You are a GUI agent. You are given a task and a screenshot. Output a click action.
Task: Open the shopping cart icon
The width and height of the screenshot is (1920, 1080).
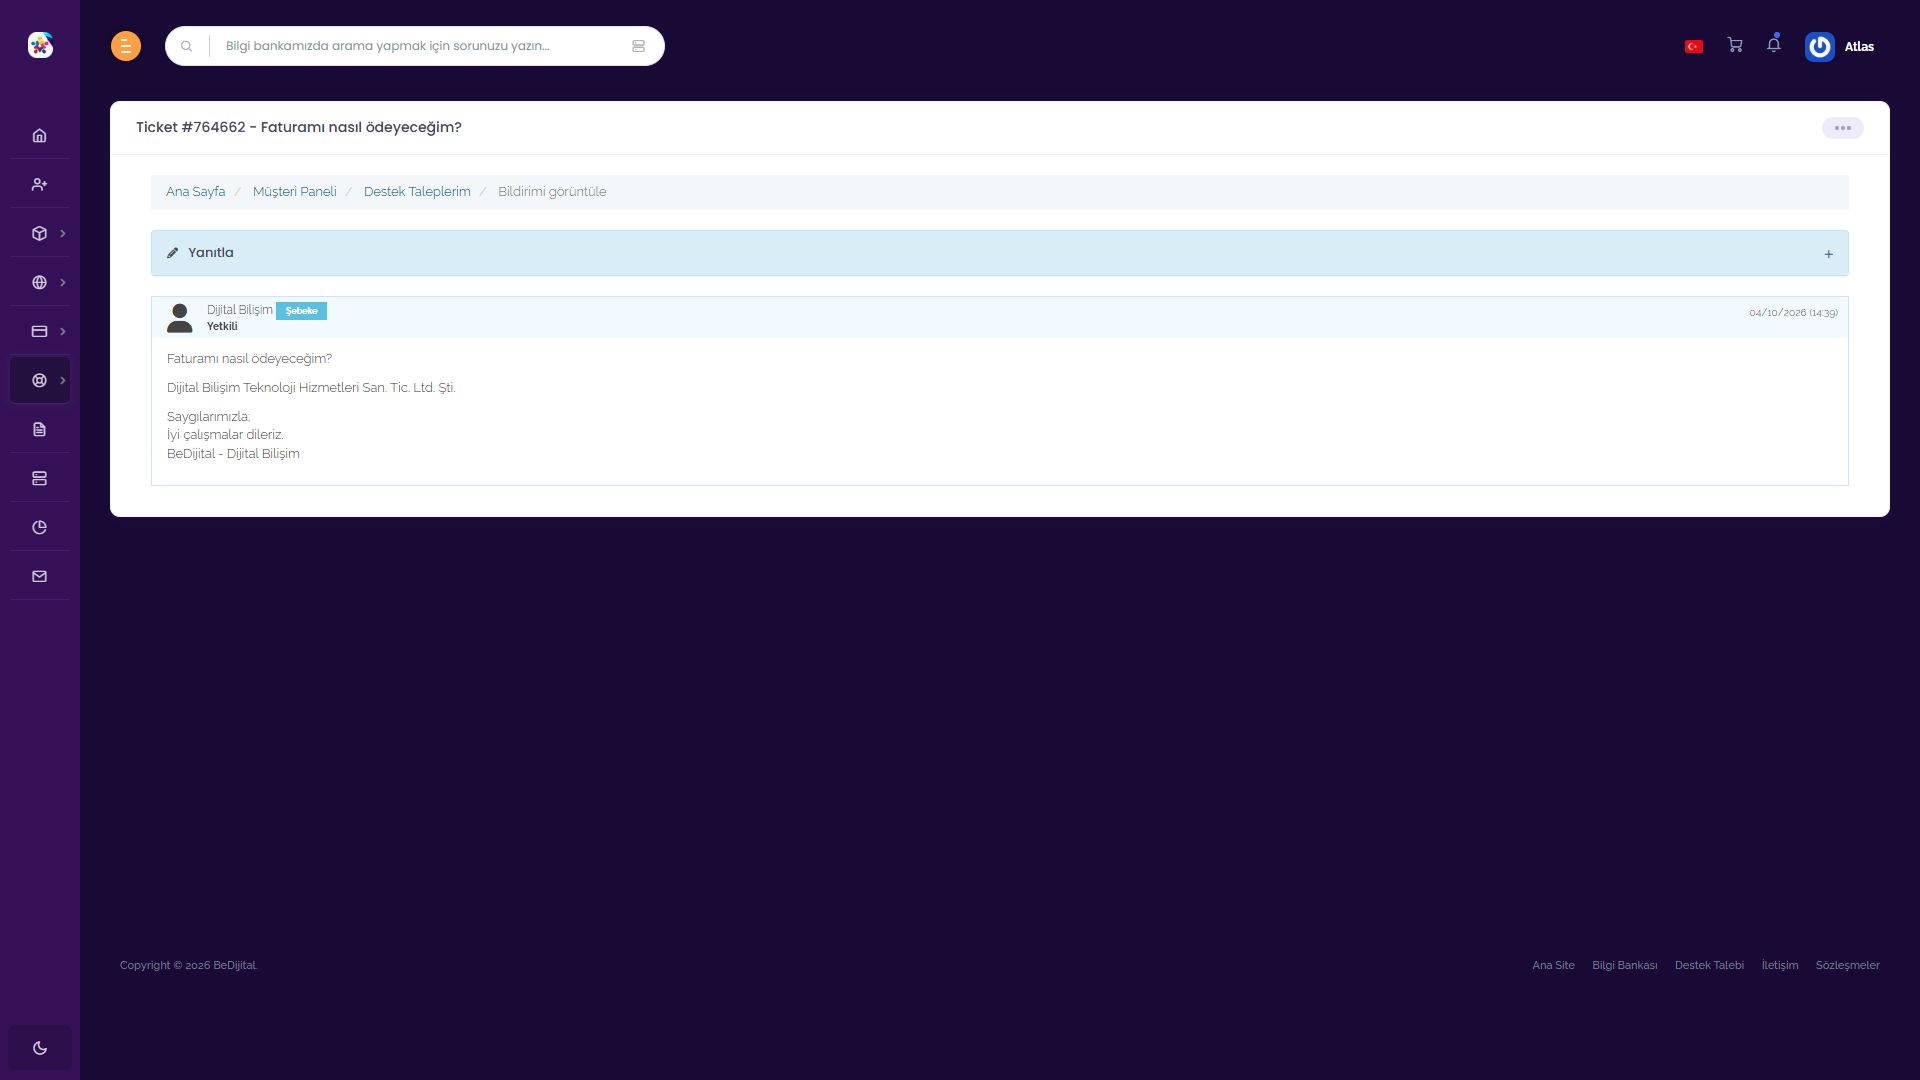coord(1735,45)
